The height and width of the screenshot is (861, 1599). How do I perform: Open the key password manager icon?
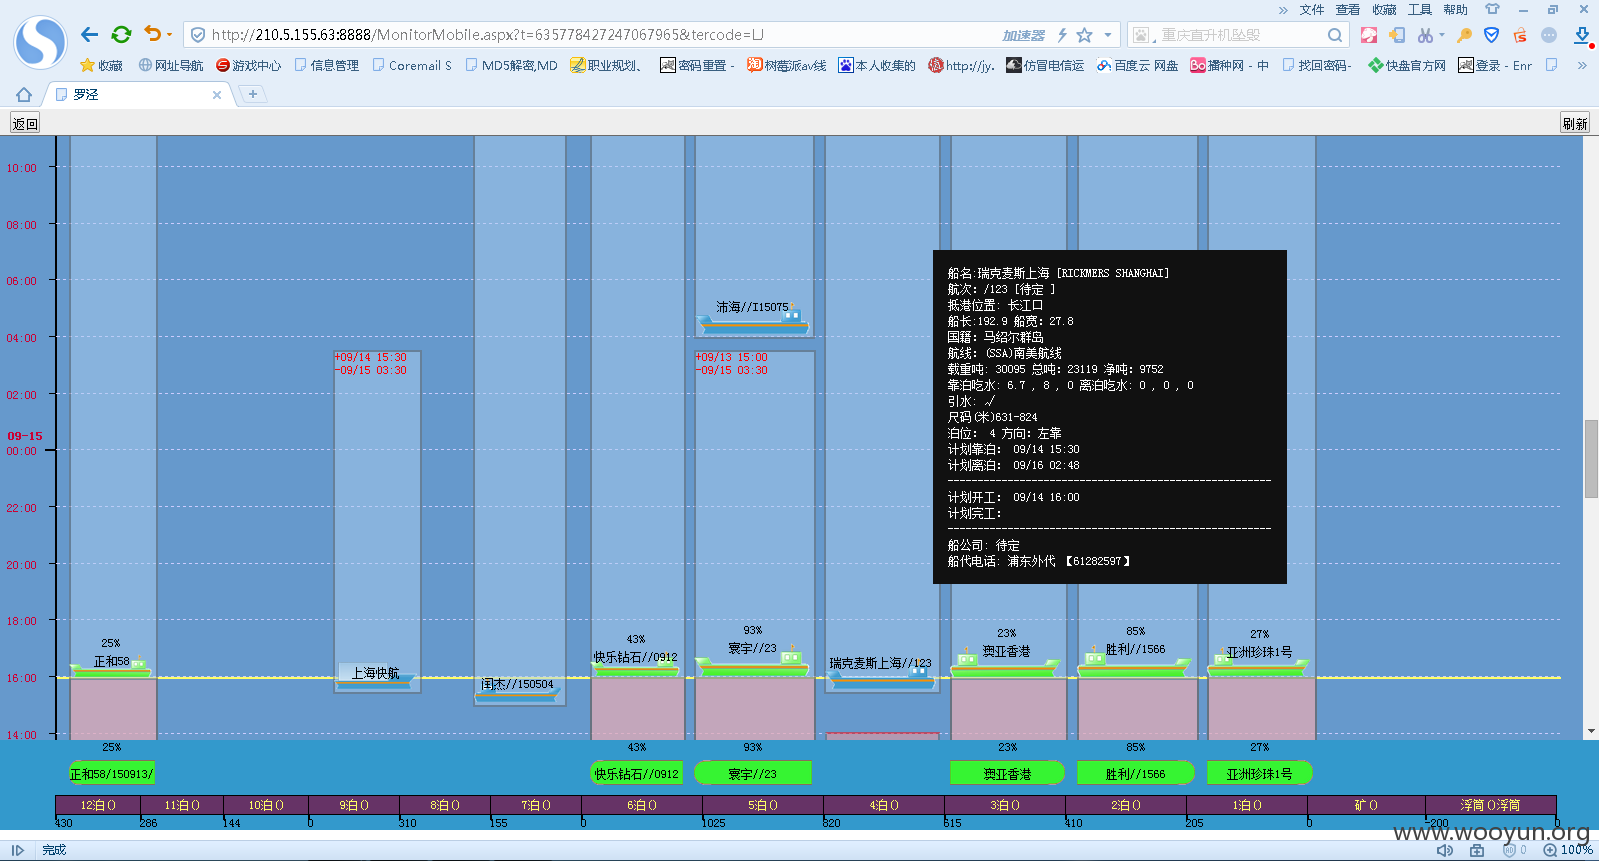(1464, 35)
